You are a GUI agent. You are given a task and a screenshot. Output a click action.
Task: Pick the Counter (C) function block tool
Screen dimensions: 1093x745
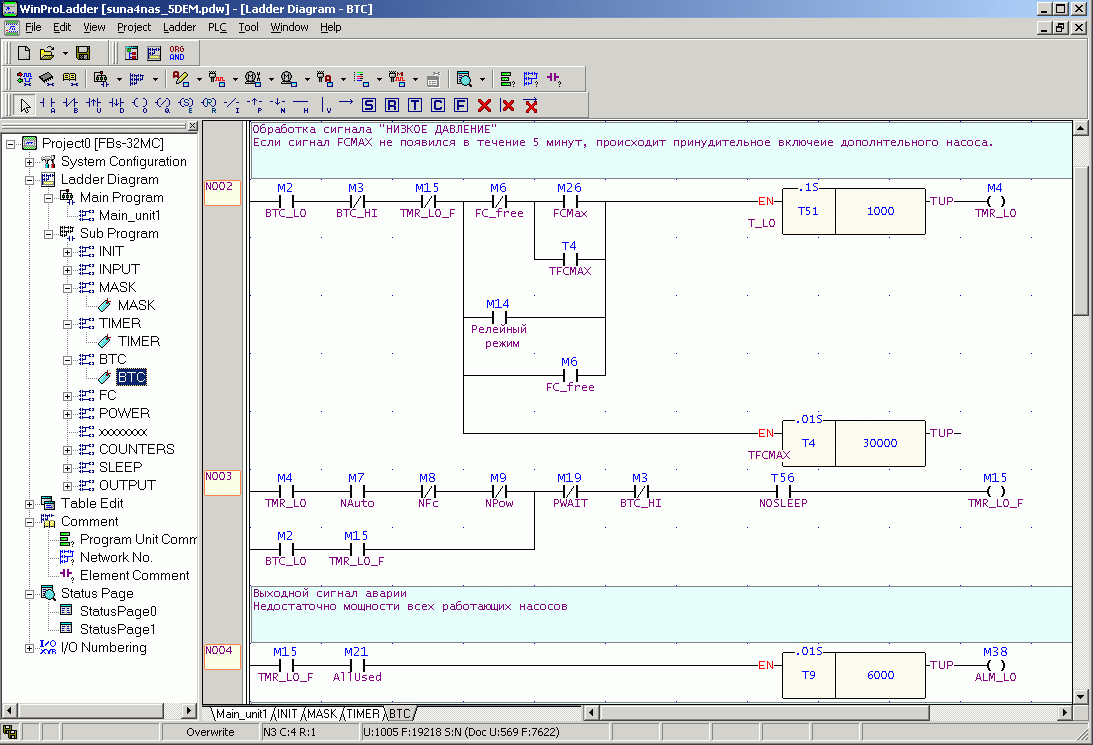(x=438, y=105)
